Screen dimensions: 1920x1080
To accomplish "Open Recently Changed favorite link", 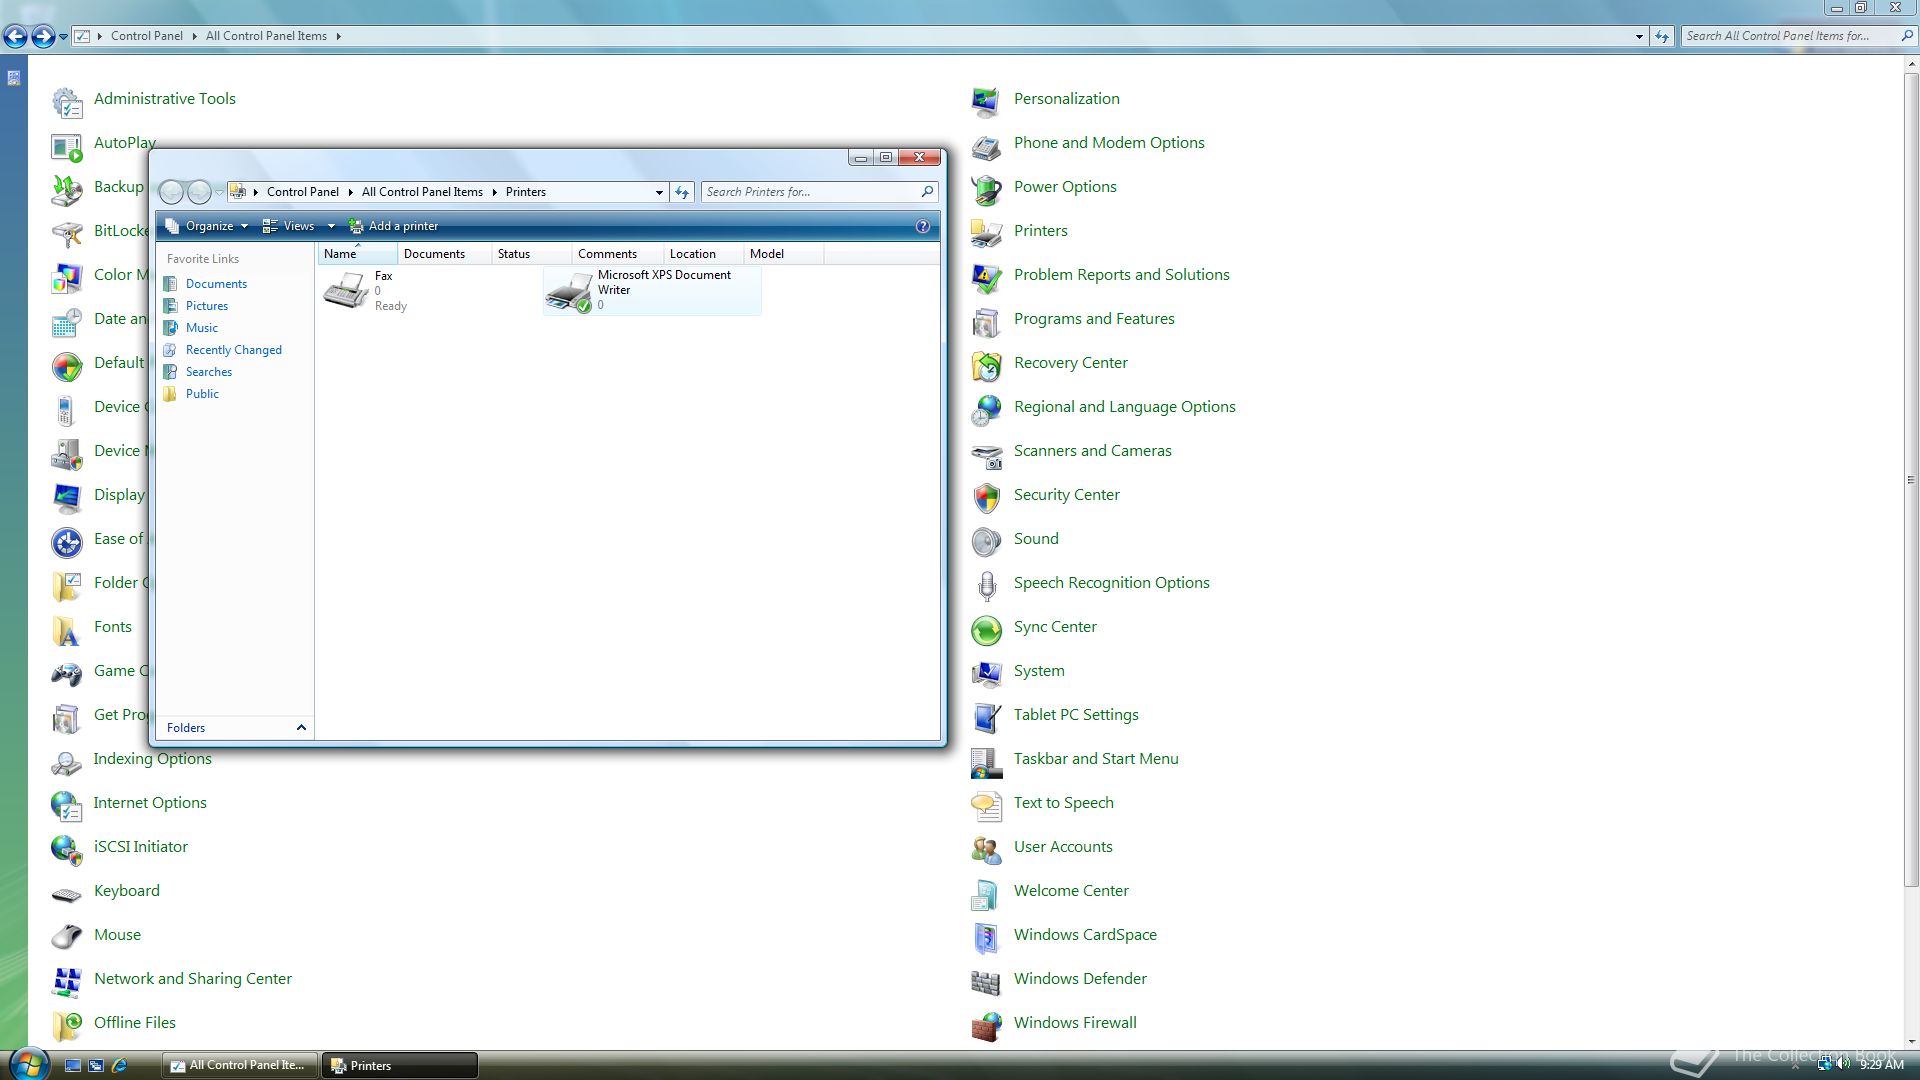I will point(234,350).
